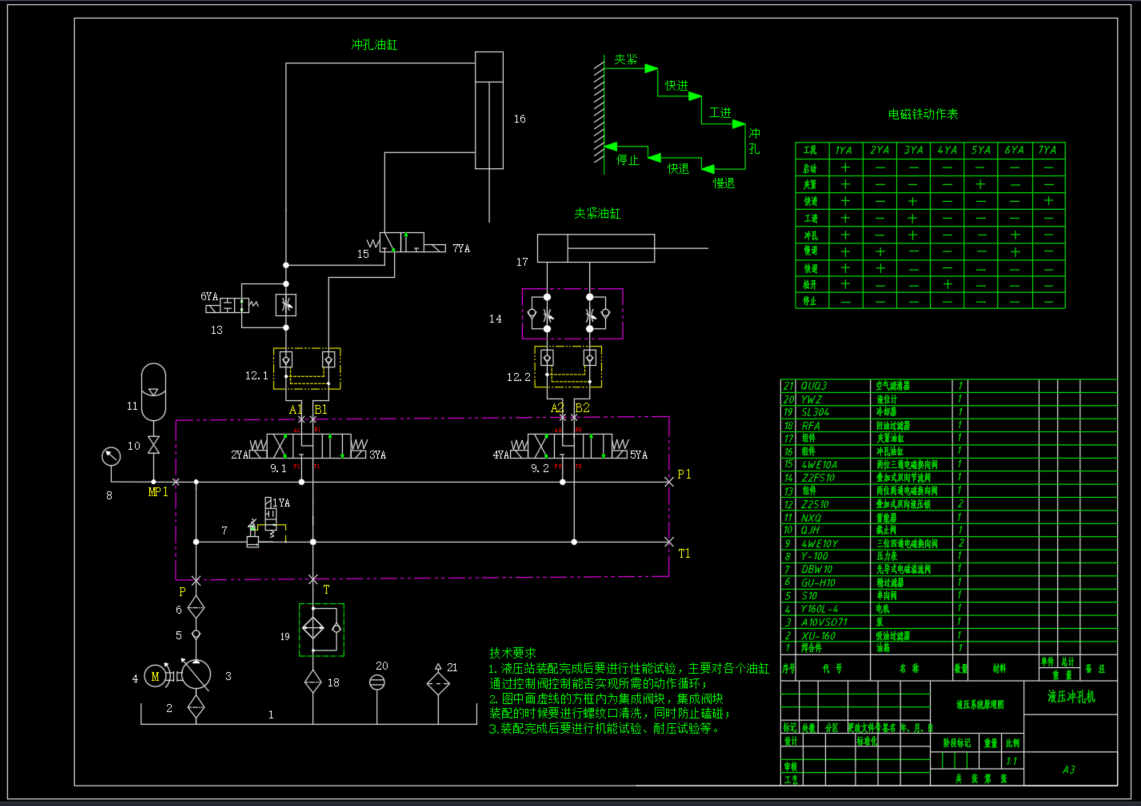Click the 'MP1' port label

158,492
